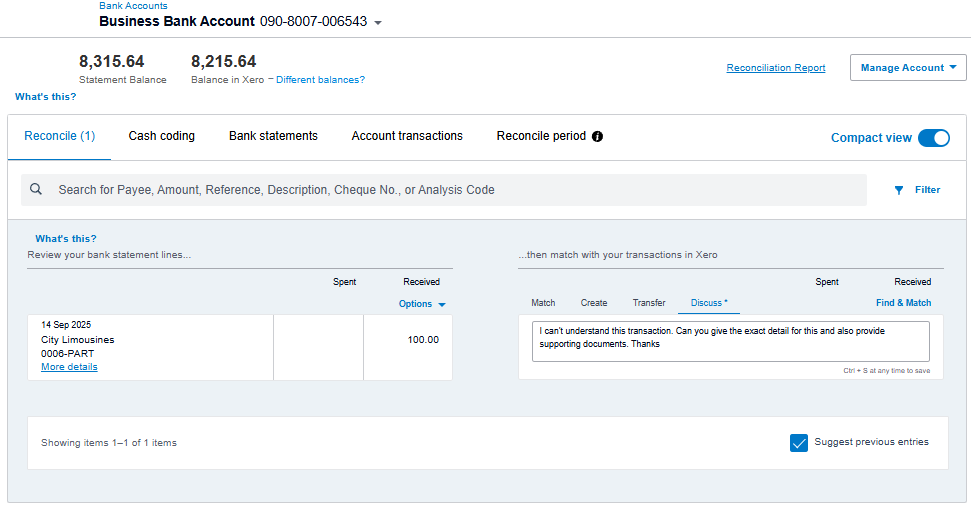971x507 pixels.
Task: Open the Bank statements tab
Action: pos(273,136)
